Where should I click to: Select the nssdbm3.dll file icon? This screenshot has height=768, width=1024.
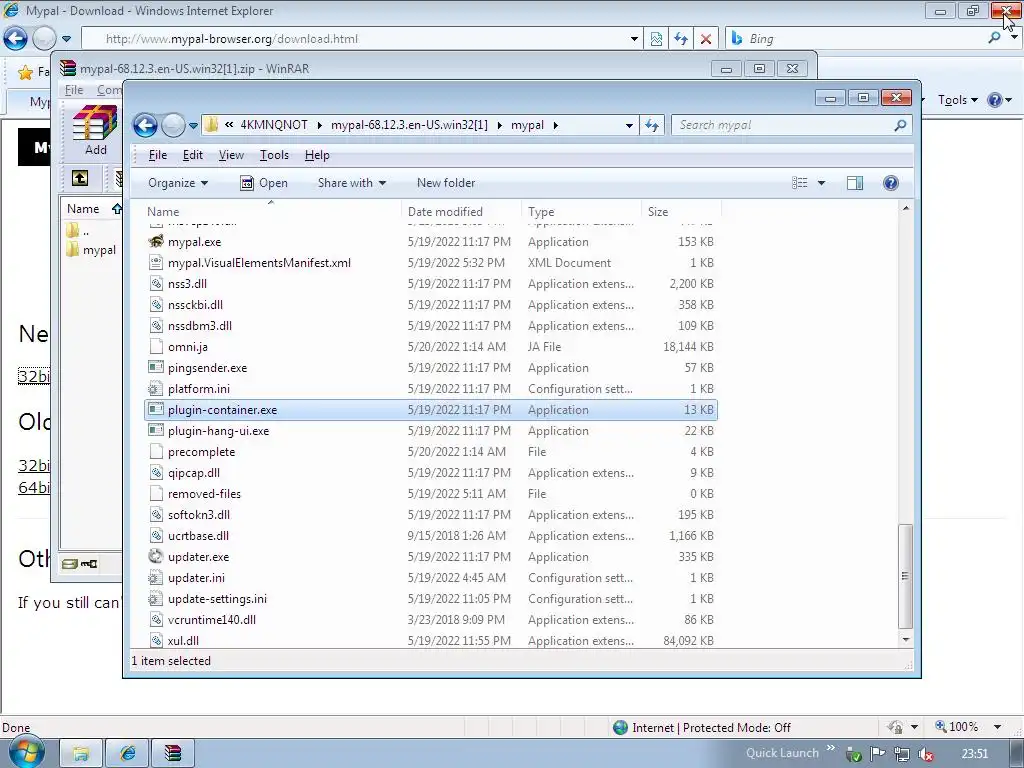click(155, 325)
